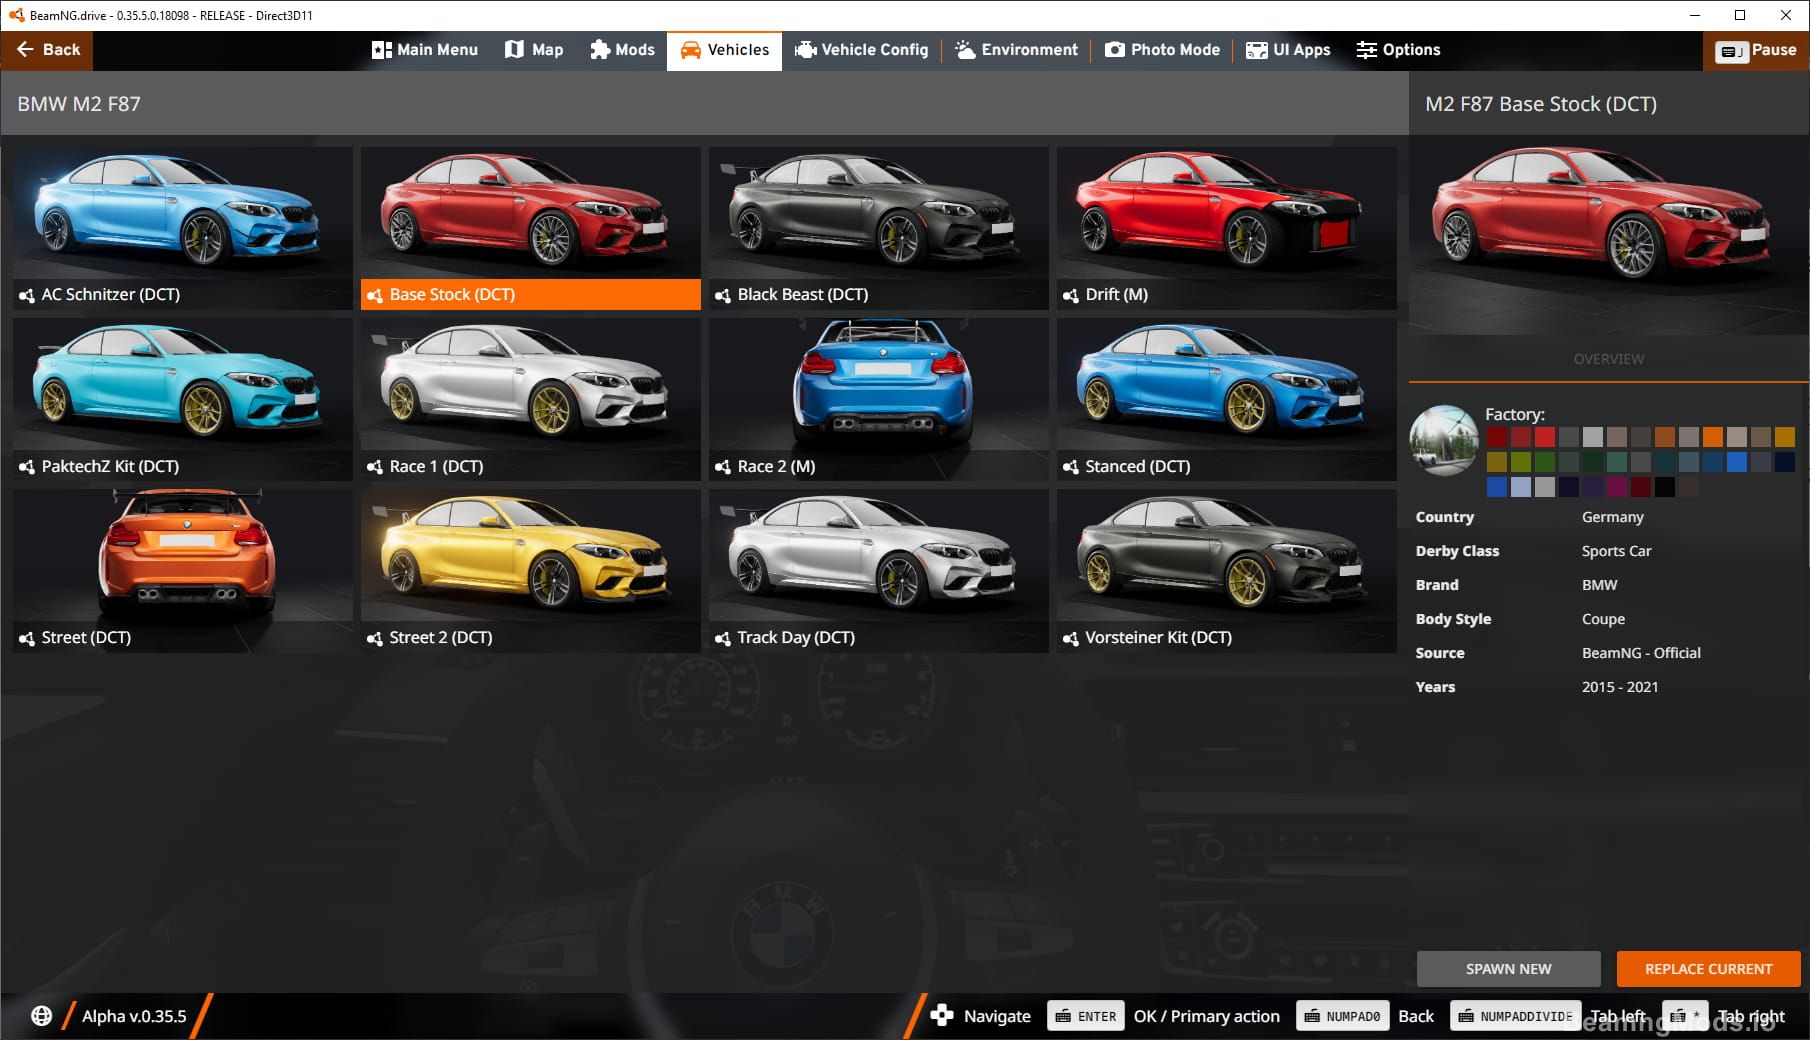Pick the Stanced (DCT) configuration
The height and width of the screenshot is (1040, 1810).
click(1226, 399)
